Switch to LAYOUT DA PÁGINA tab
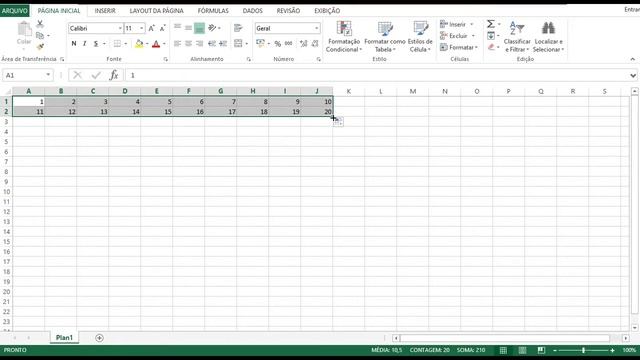 pos(156,11)
